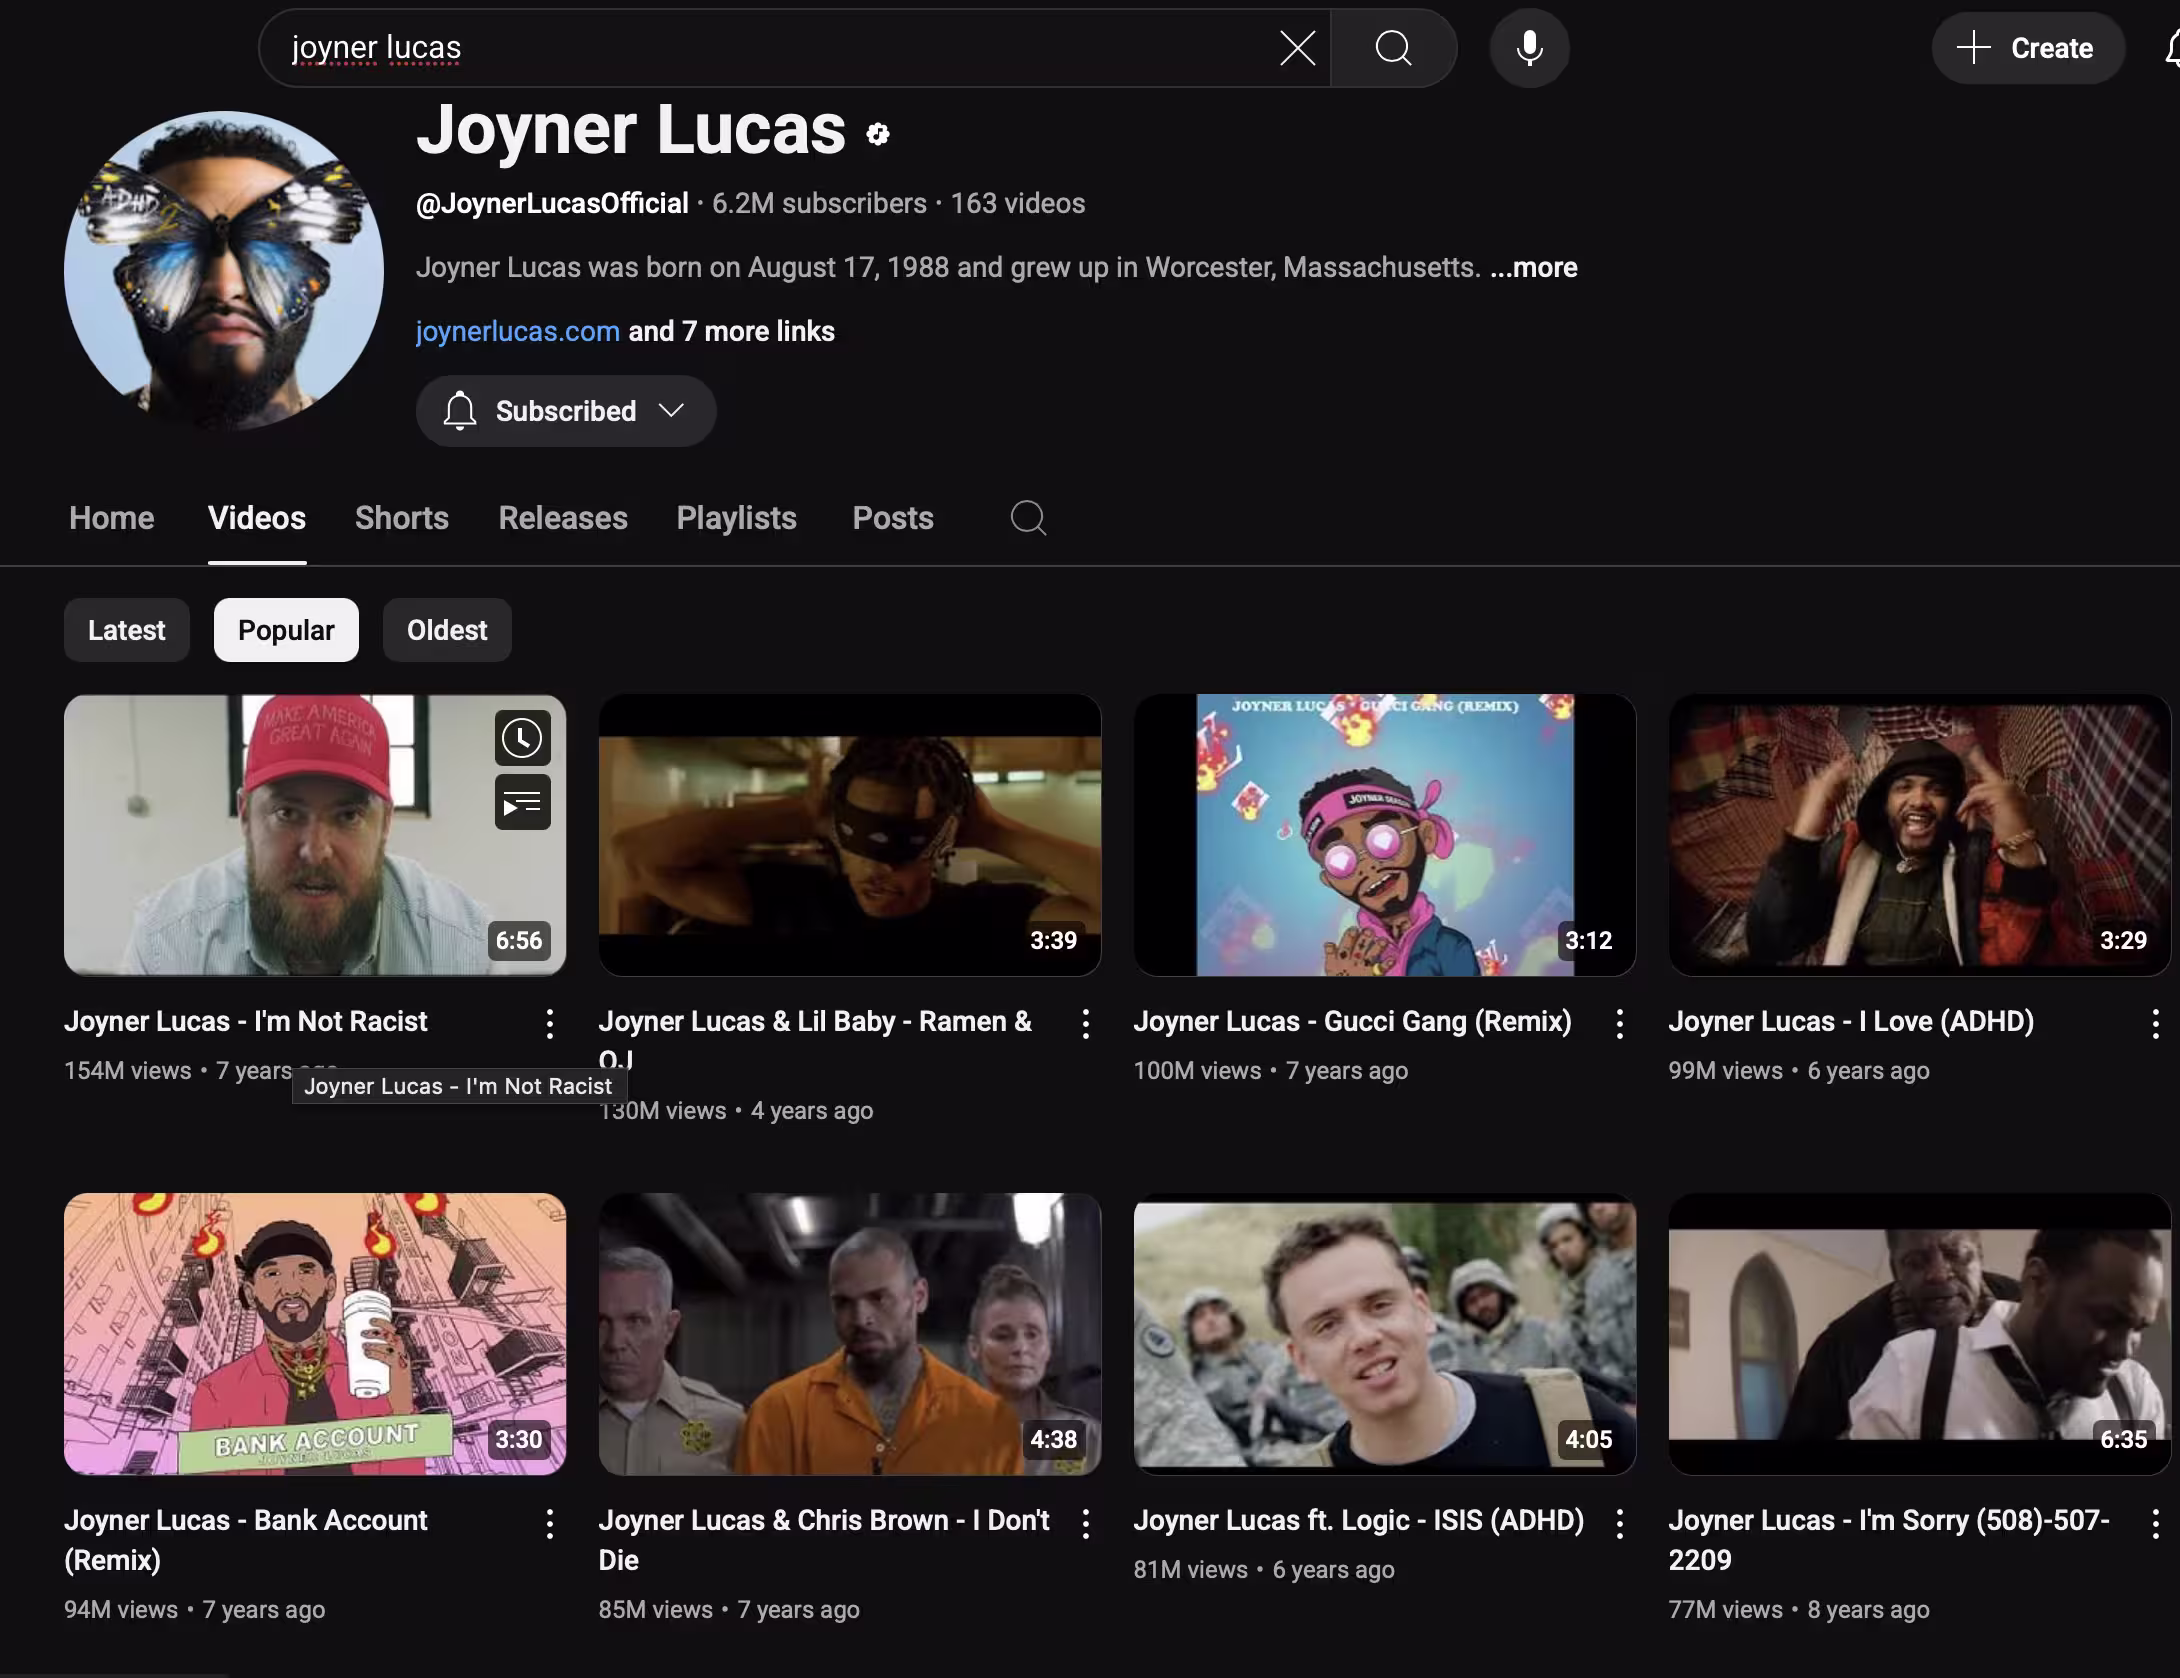Play the I Don't Die thumbnail
The image size is (2180, 1678).
pos(849,1334)
